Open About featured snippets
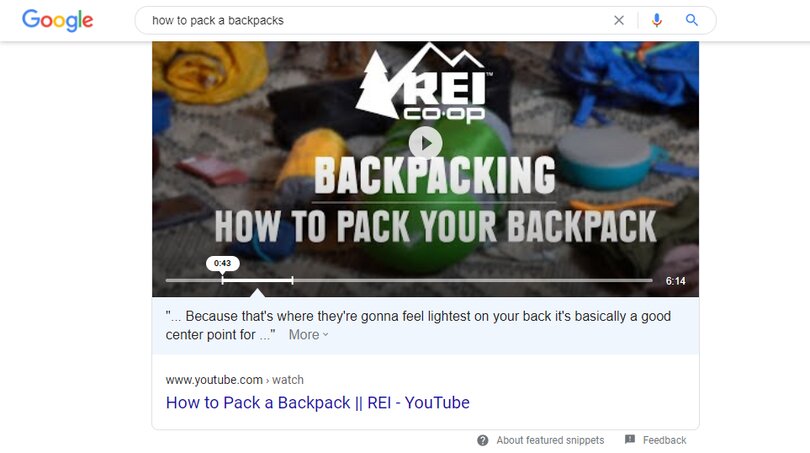The height and width of the screenshot is (453, 810). pyautogui.click(x=550, y=440)
